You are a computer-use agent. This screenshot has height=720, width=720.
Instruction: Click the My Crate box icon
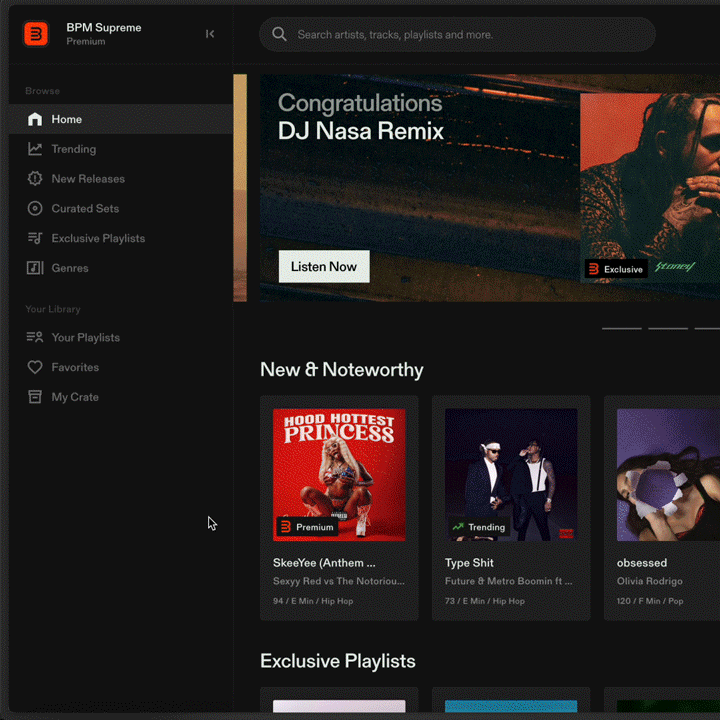[x=35, y=397]
